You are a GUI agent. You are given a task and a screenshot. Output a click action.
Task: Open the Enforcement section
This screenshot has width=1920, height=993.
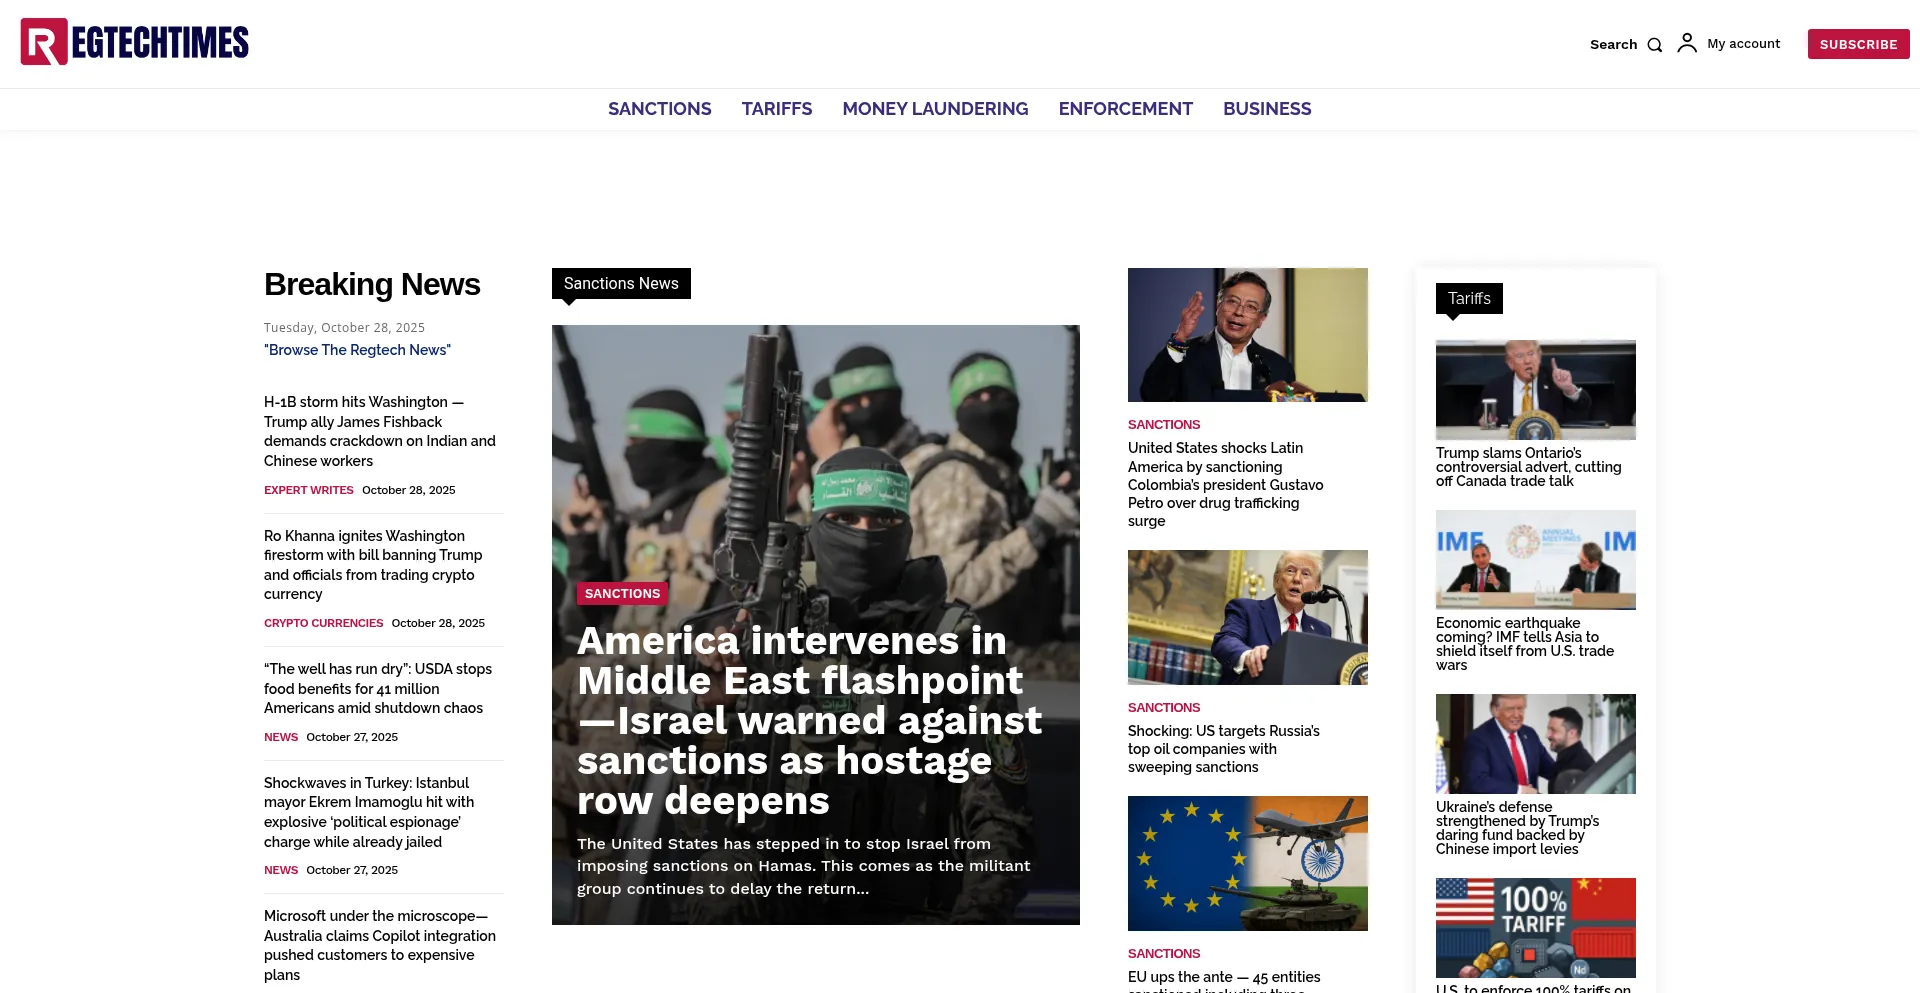(x=1125, y=109)
